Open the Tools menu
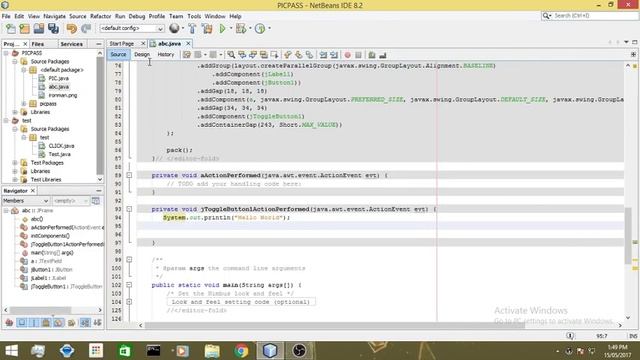This screenshot has height=360, width=640. click(194, 16)
